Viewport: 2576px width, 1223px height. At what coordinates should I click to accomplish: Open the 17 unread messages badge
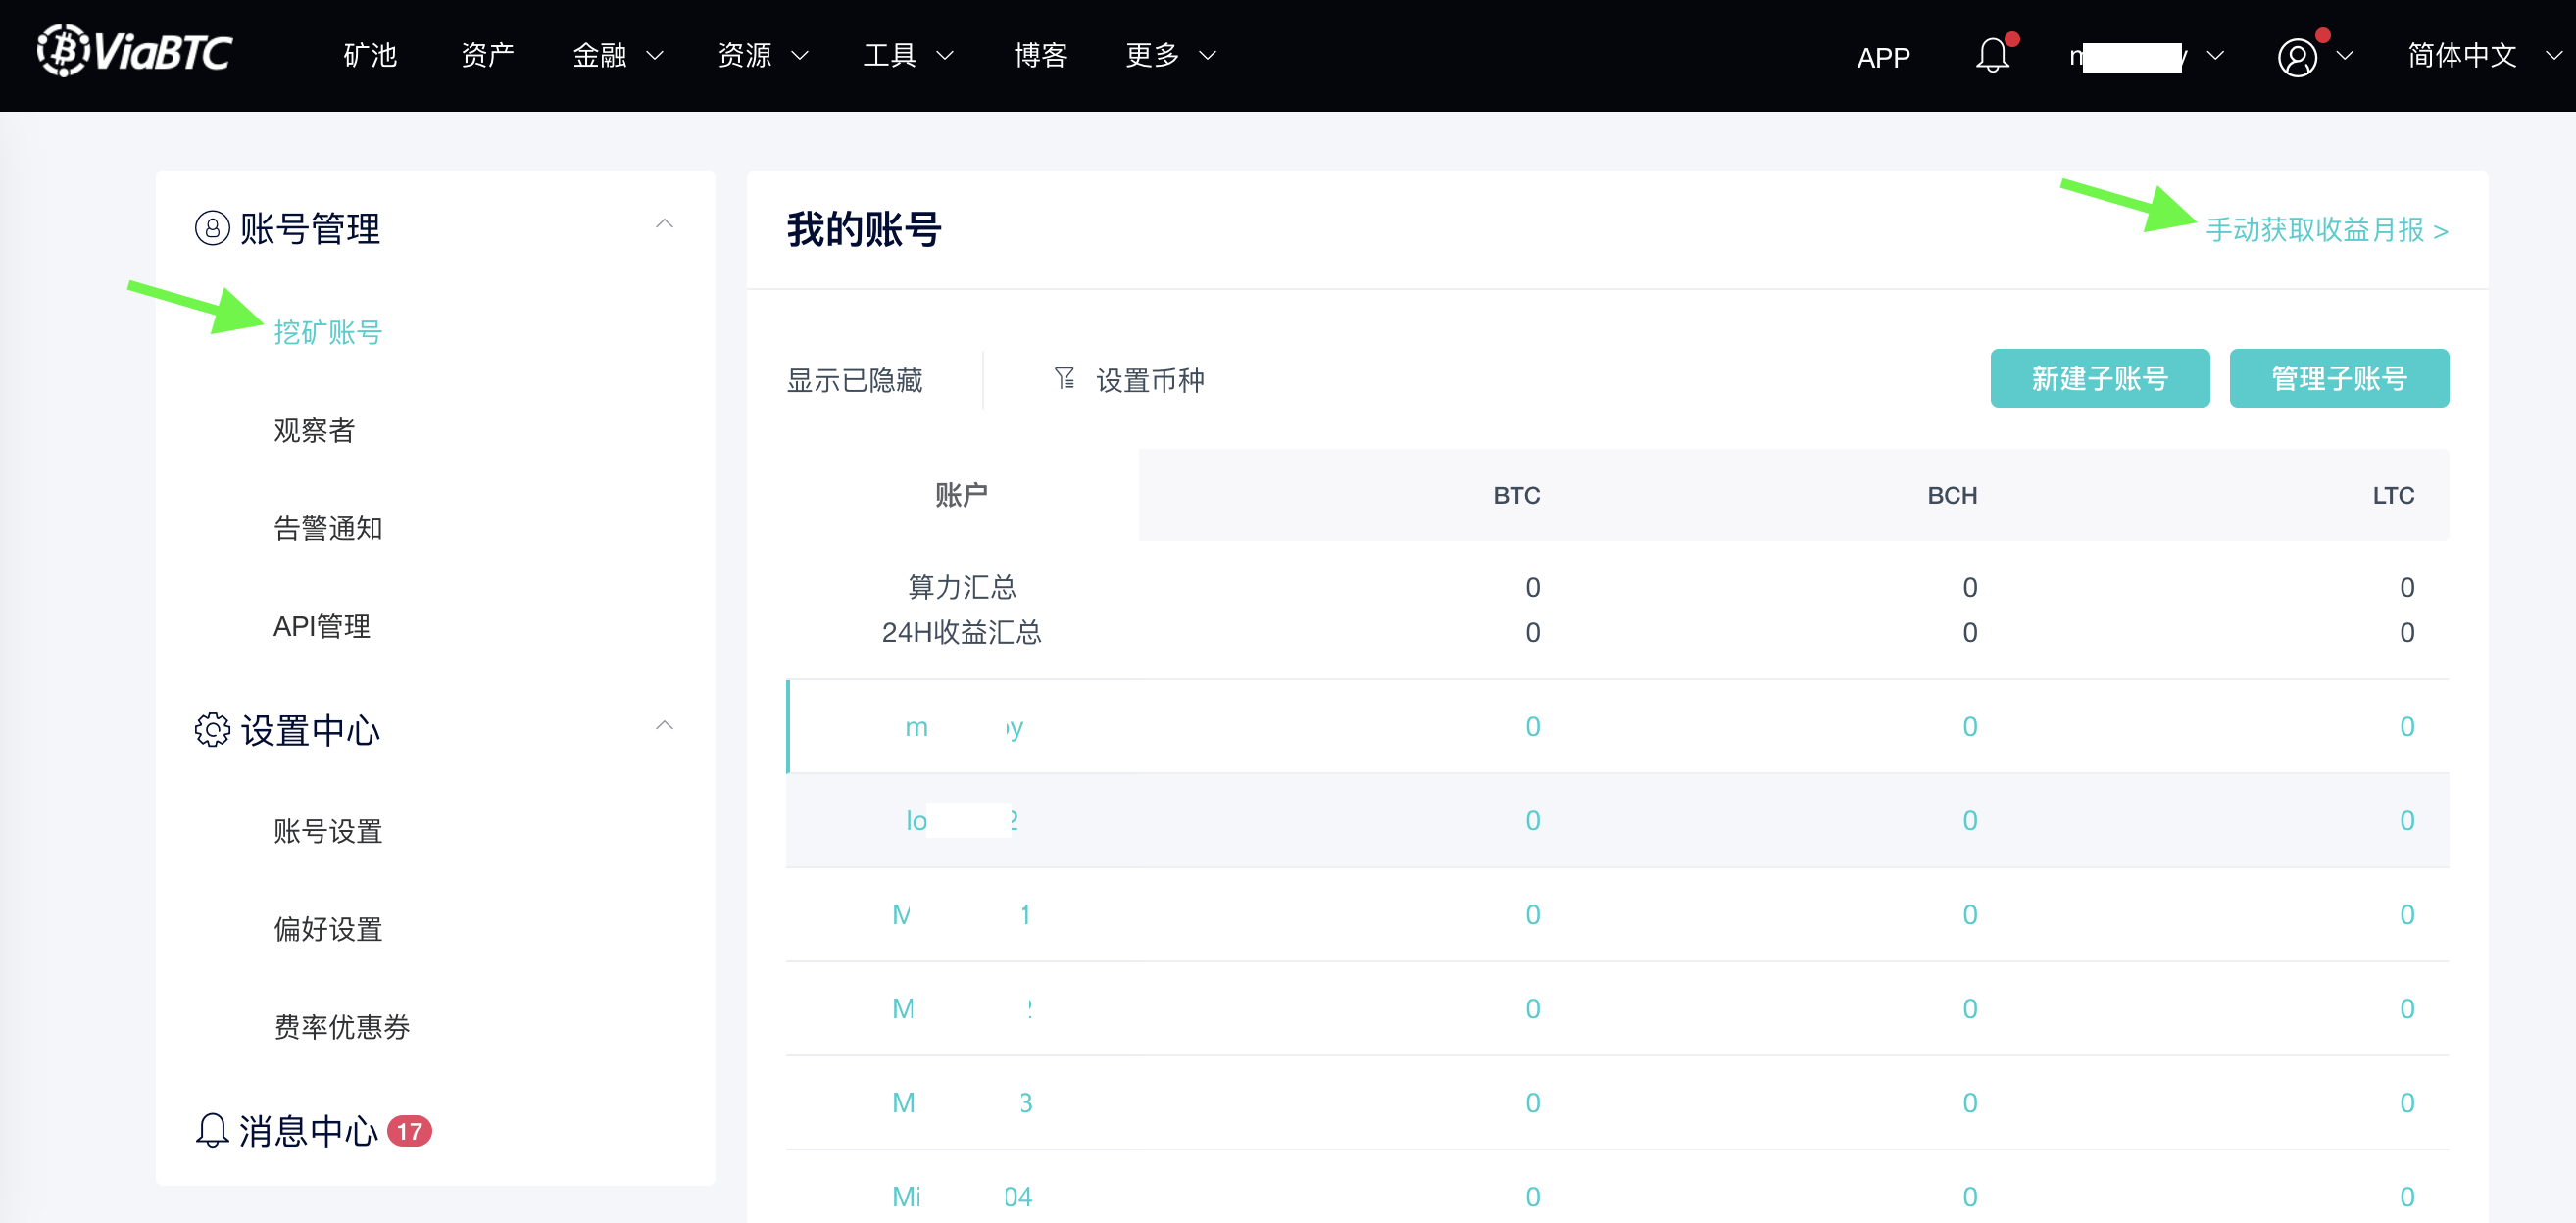click(409, 1132)
